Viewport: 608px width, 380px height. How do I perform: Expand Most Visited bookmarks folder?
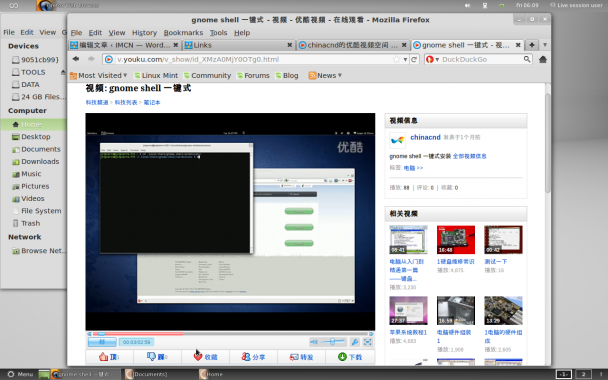98,75
